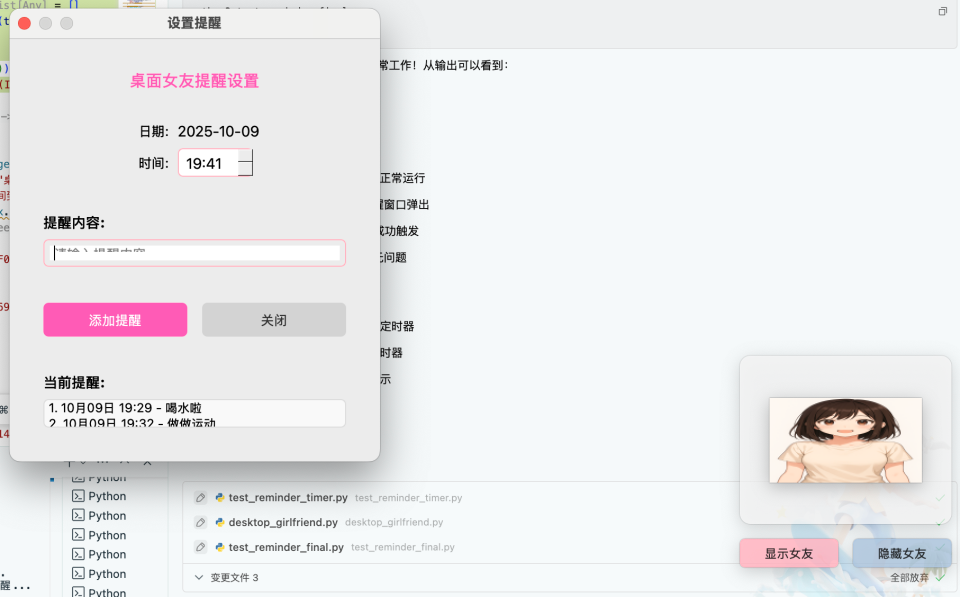The width and height of the screenshot is (960, 597).
Task: Click the desktop girlfriend character image
Action: pos(846,440)
